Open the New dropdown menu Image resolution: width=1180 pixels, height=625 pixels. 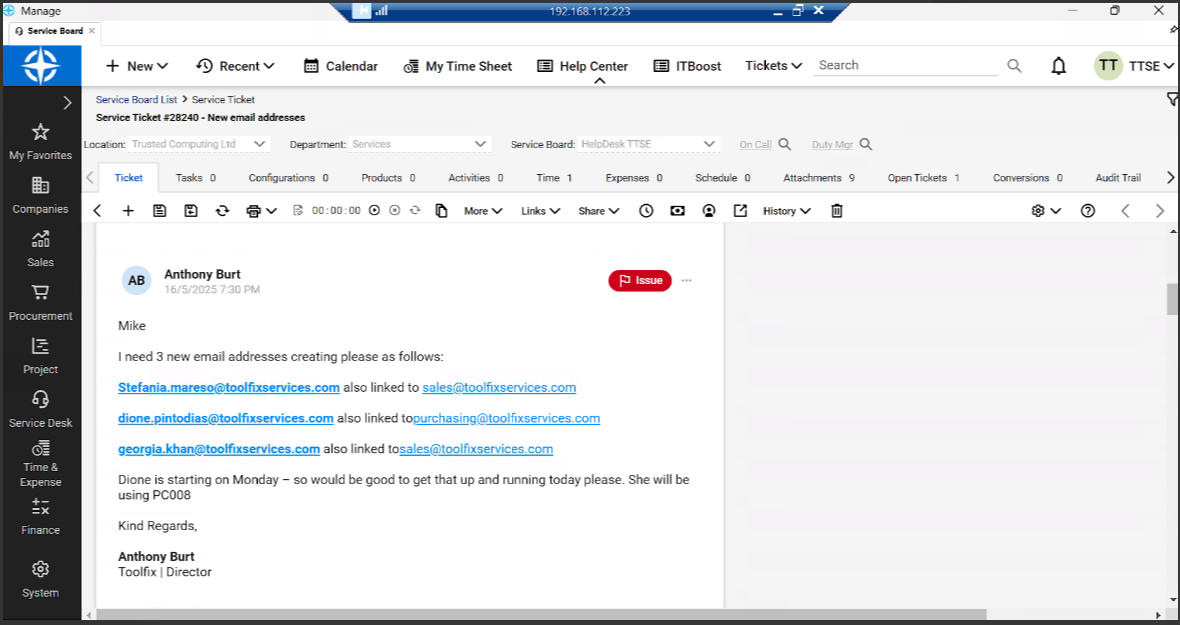(136, 66)
